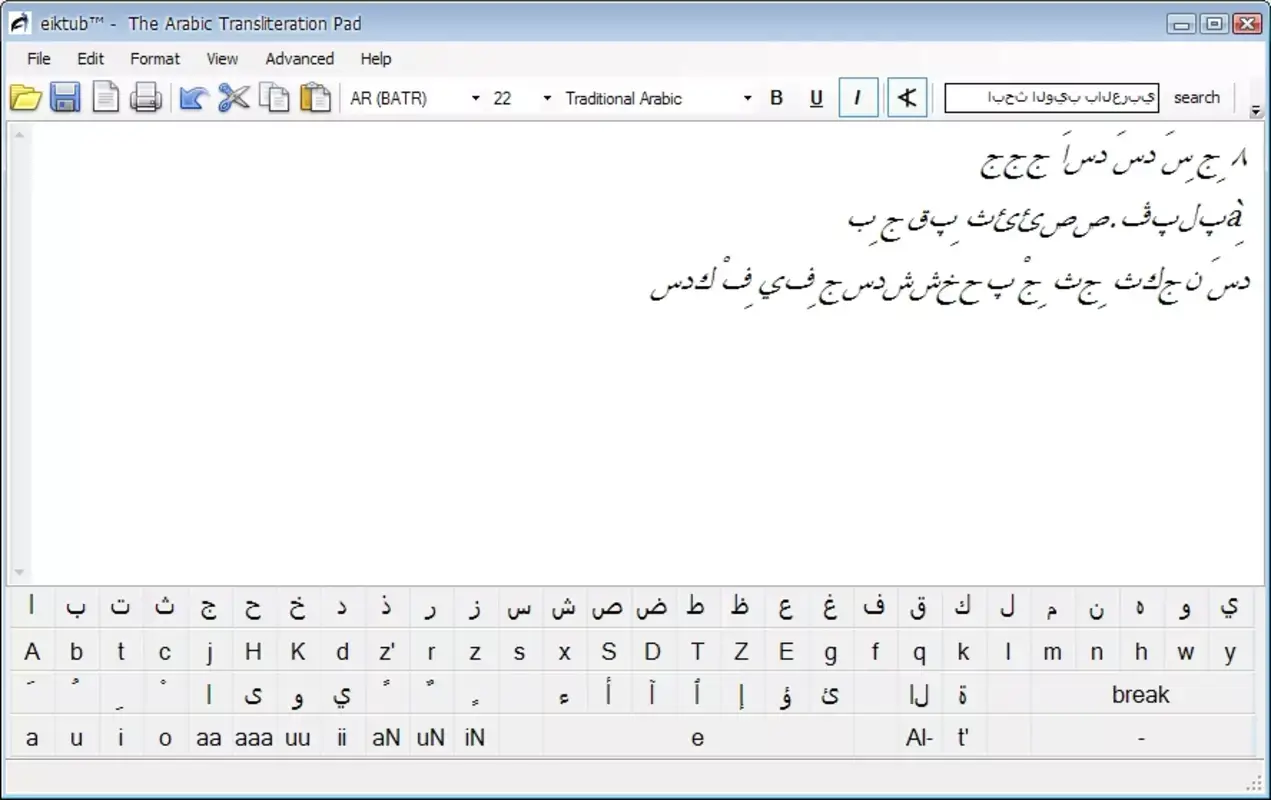Viewport: 1271px width, 800px height.
Task: Save the document using the floppy disk icon
Action: pos(66,98)
